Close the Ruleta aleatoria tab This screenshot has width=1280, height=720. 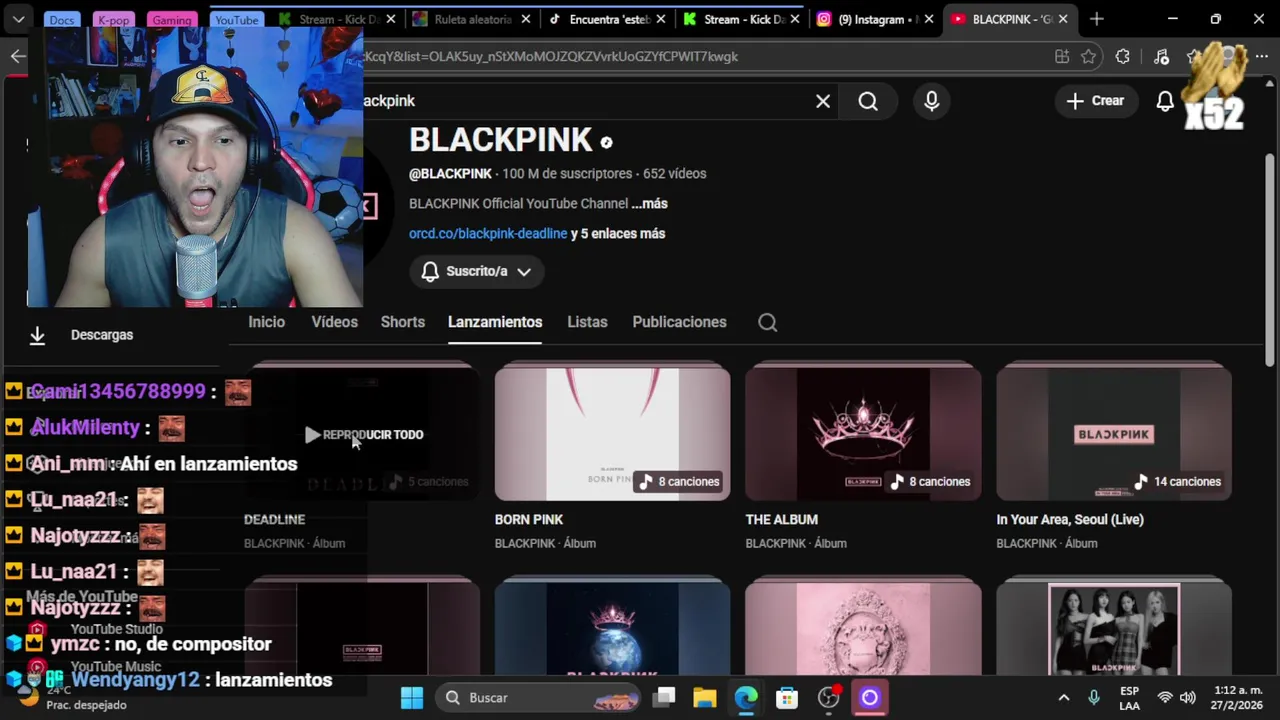526,19
